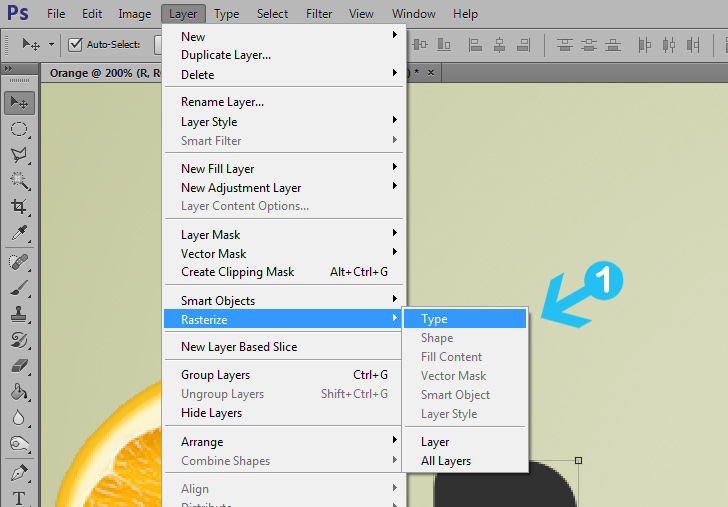Click Align Left Edges icon in options bar
Viewport: 728px width, 507px height.
pos(475,45)
